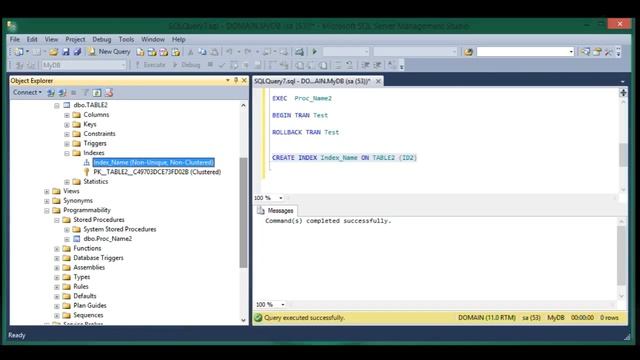This screenshot has height=360, width=640.
Task: Click the Decrease Indent icon
Action: [x=365, y=65]
